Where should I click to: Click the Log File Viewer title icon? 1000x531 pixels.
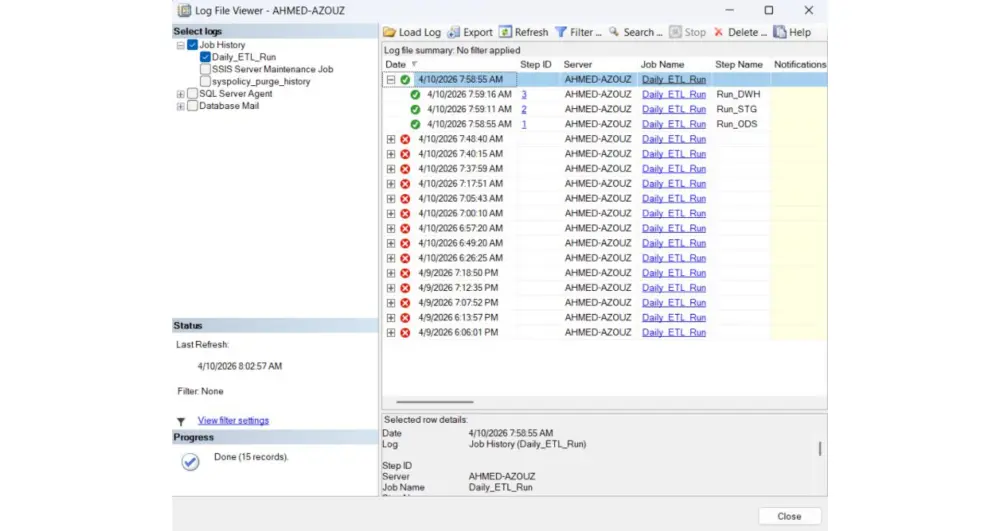pos(184,10)
